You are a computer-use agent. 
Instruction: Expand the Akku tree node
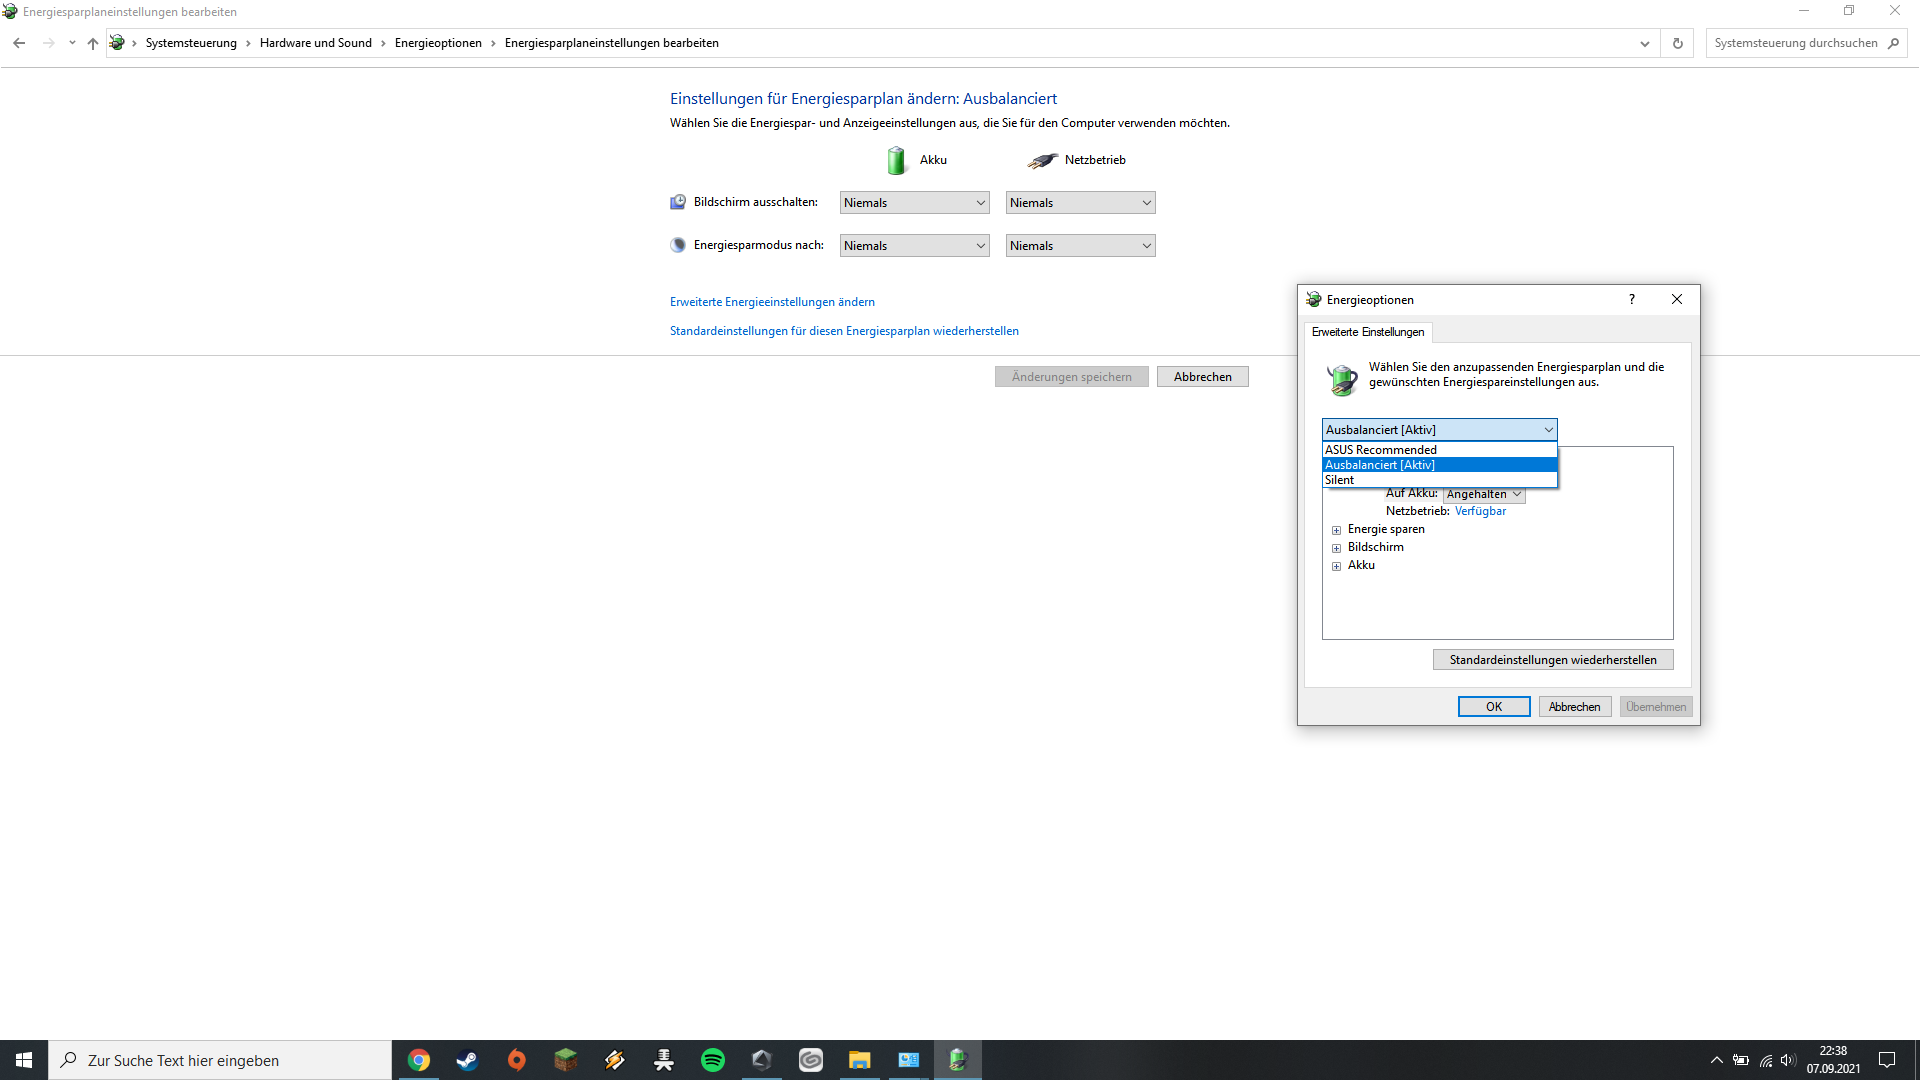coord(1336,566)
